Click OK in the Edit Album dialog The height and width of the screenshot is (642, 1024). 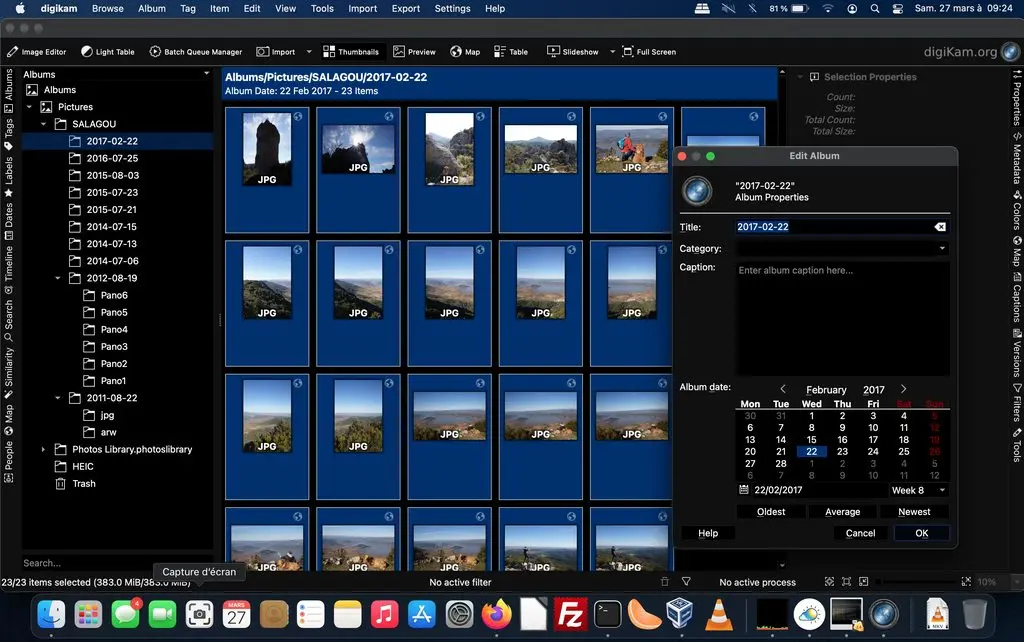920,533
